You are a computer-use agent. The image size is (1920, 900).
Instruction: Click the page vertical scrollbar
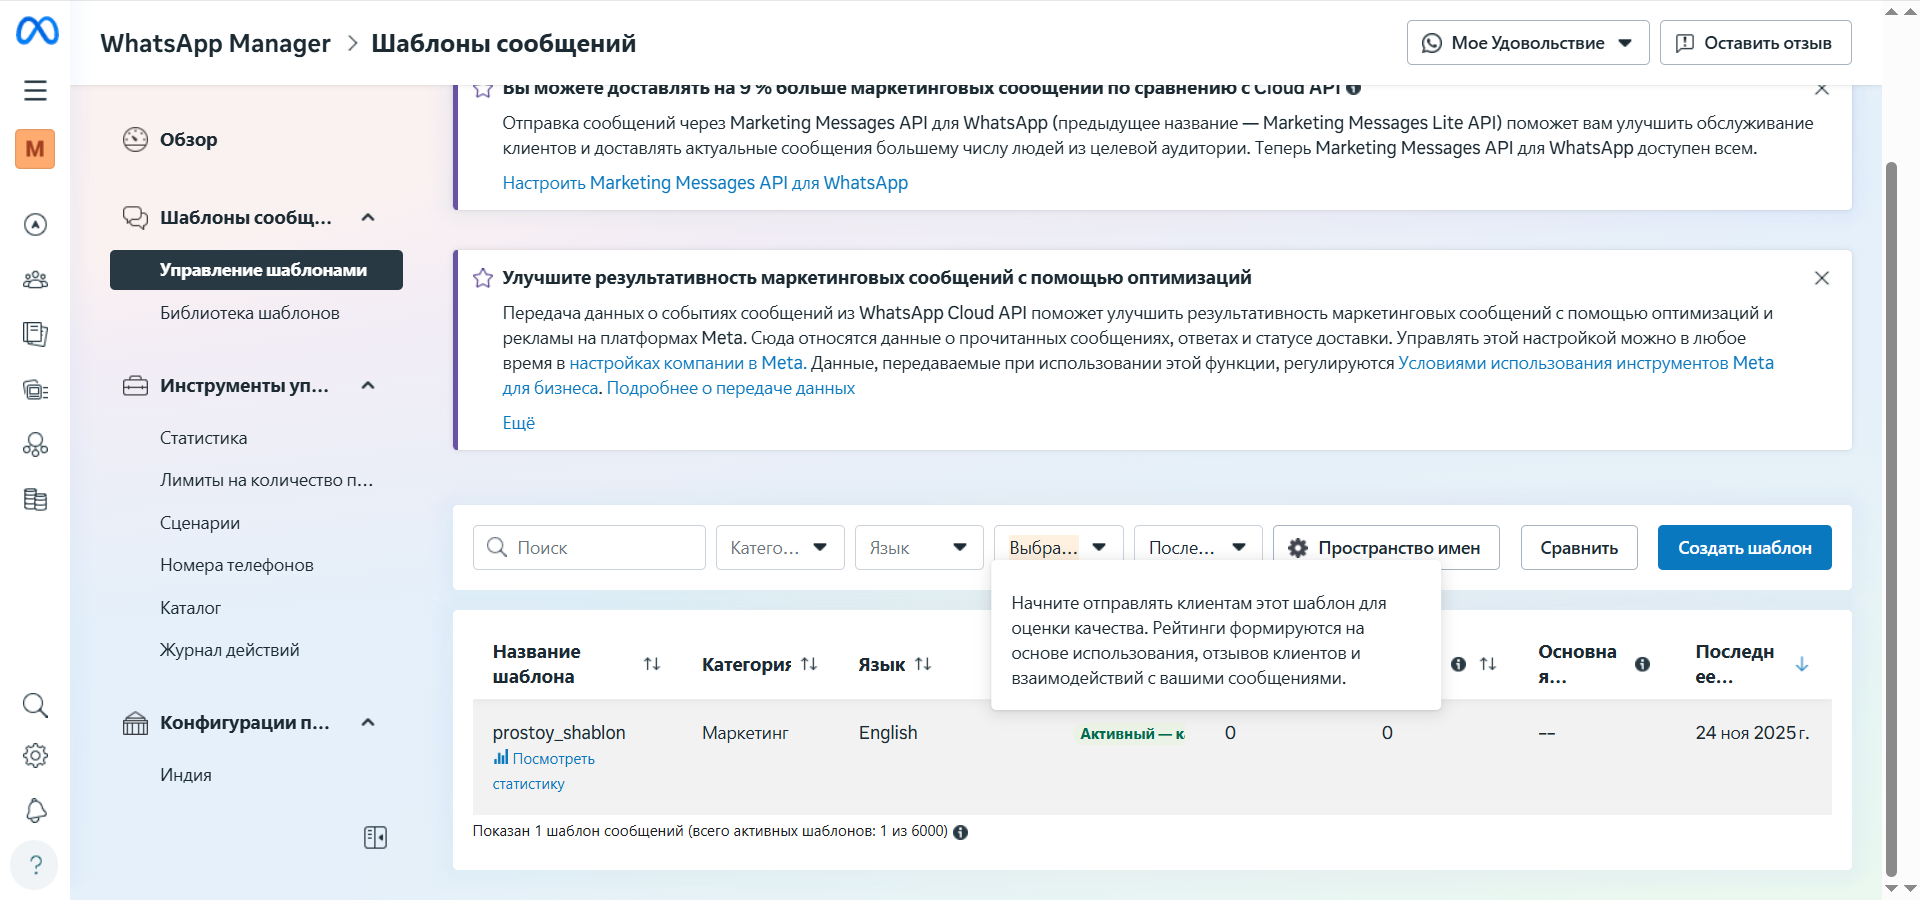pos(1890,500)
